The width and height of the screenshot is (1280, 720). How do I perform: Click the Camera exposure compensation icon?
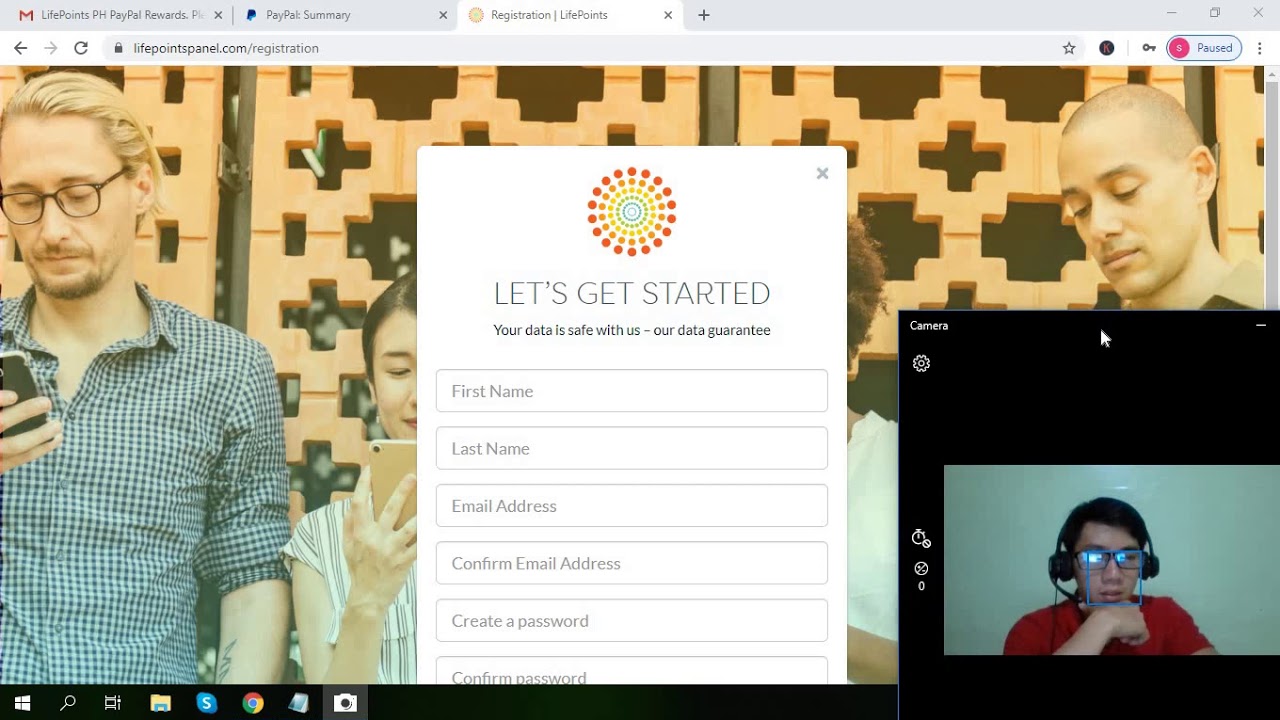click(921, 569)
